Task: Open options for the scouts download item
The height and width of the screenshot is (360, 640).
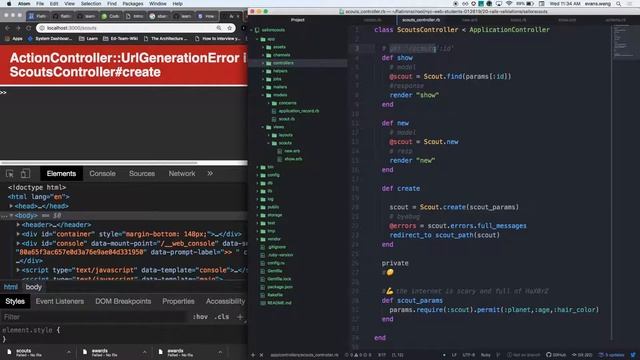Action: coord(68,352)
